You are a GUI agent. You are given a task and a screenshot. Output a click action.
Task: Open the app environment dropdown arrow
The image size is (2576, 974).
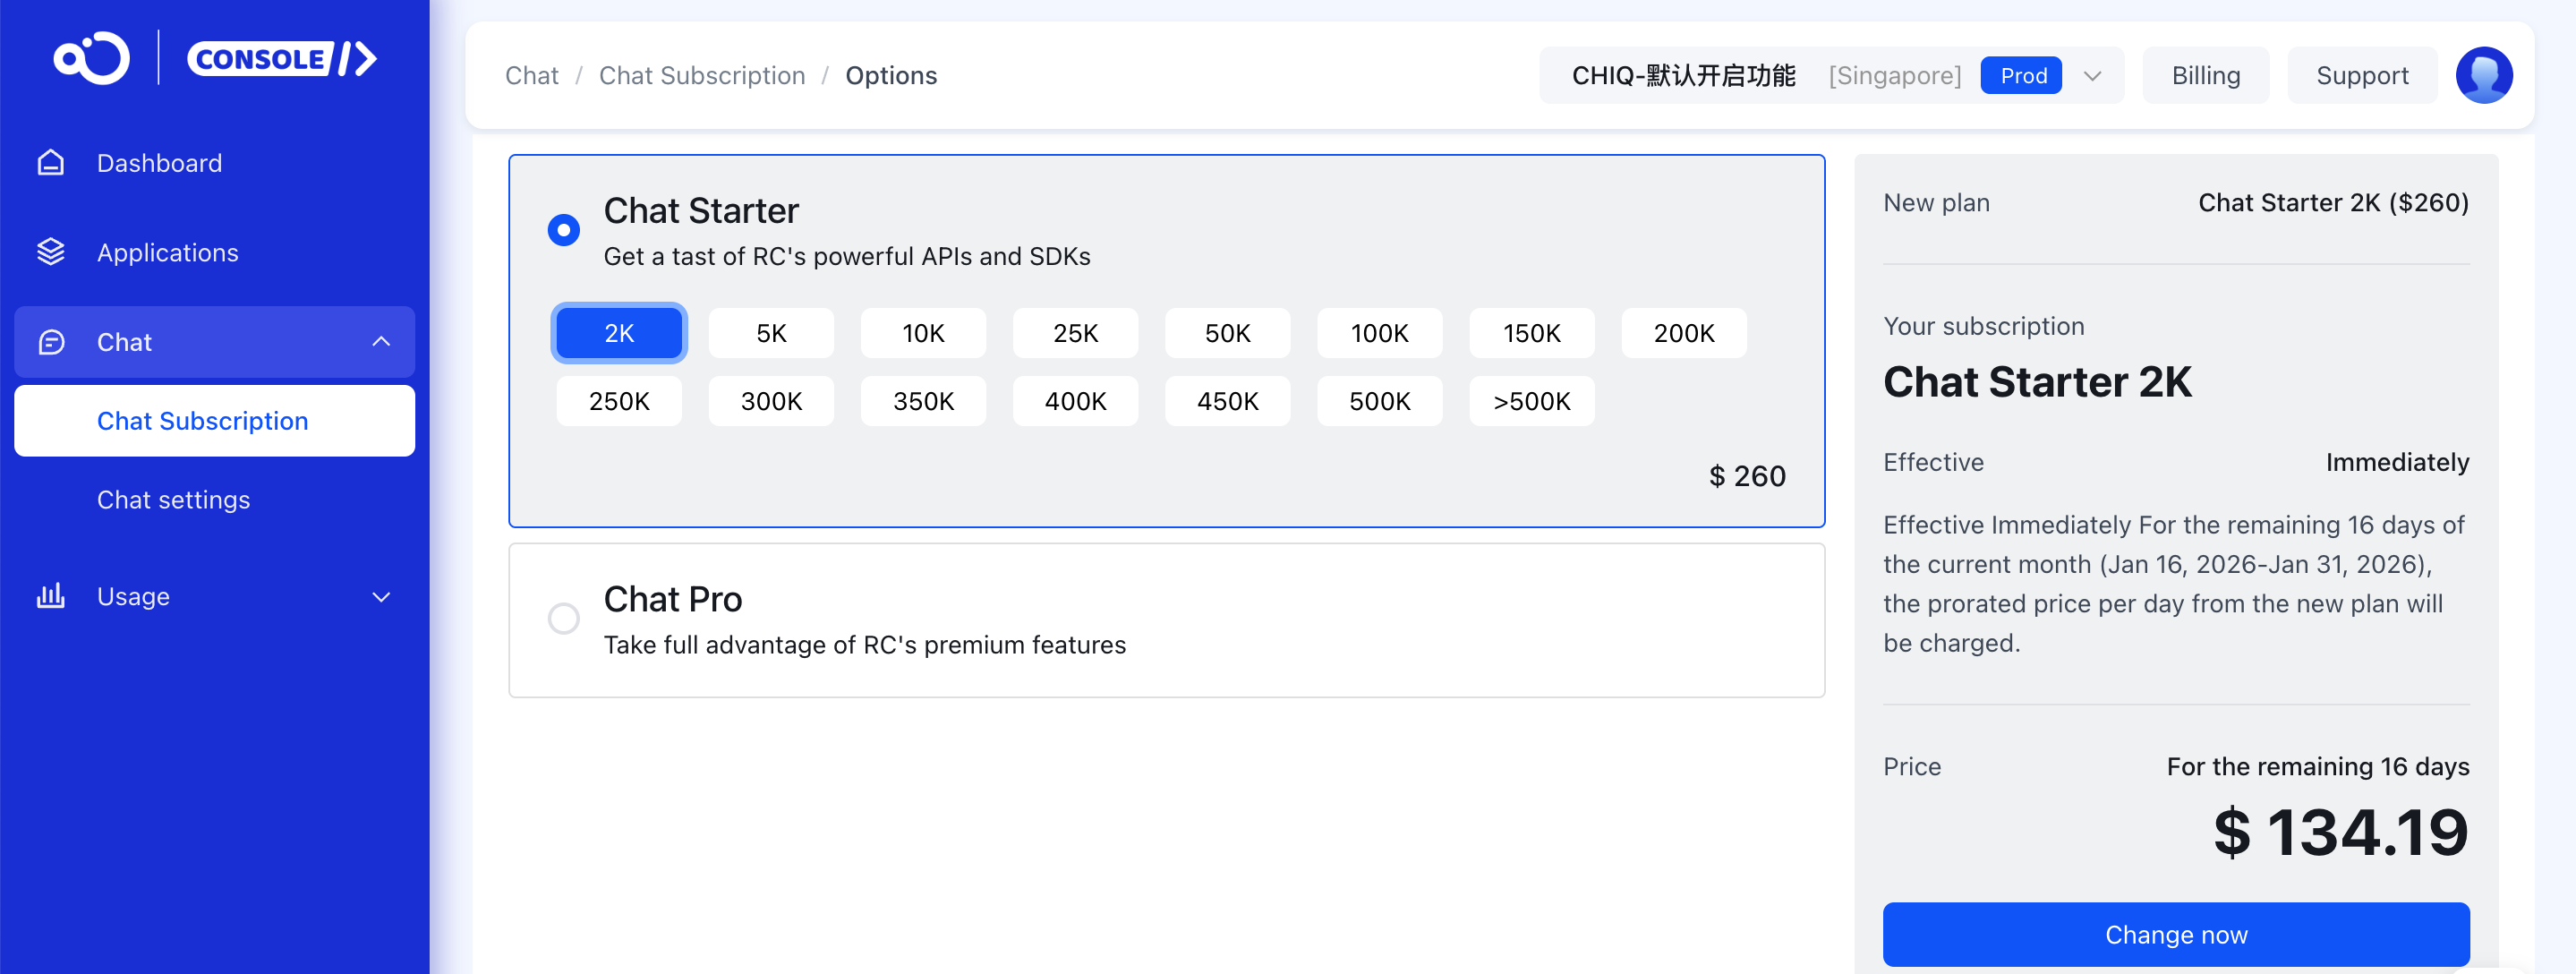point(2092,76)
